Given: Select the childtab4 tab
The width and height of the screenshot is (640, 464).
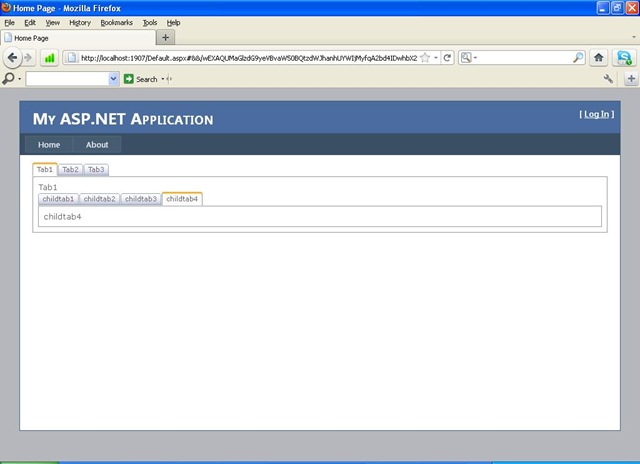Looking at the screenshot, I should (x=182, y=199).
